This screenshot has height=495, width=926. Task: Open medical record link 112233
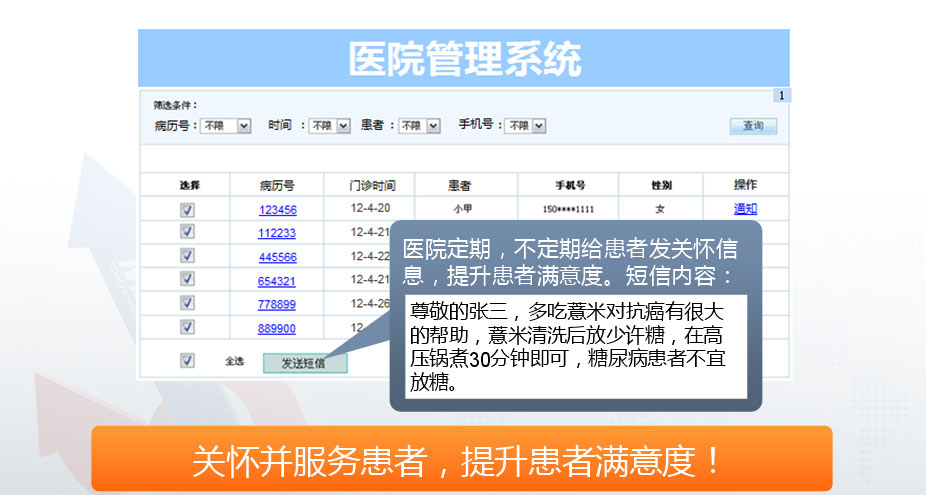tap(277, 233)
